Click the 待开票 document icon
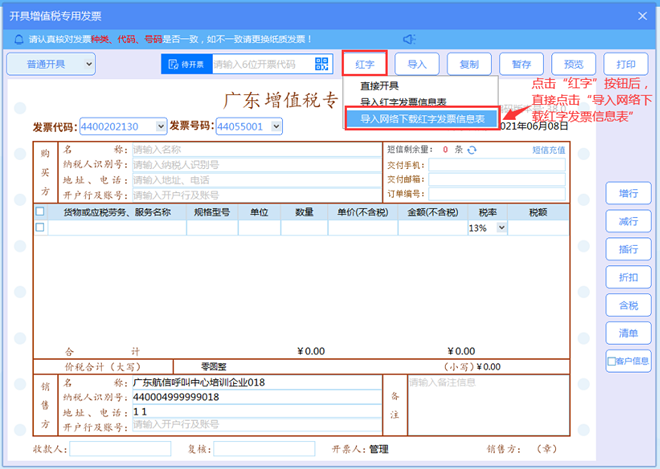660x469 pixels. [173, 64]
